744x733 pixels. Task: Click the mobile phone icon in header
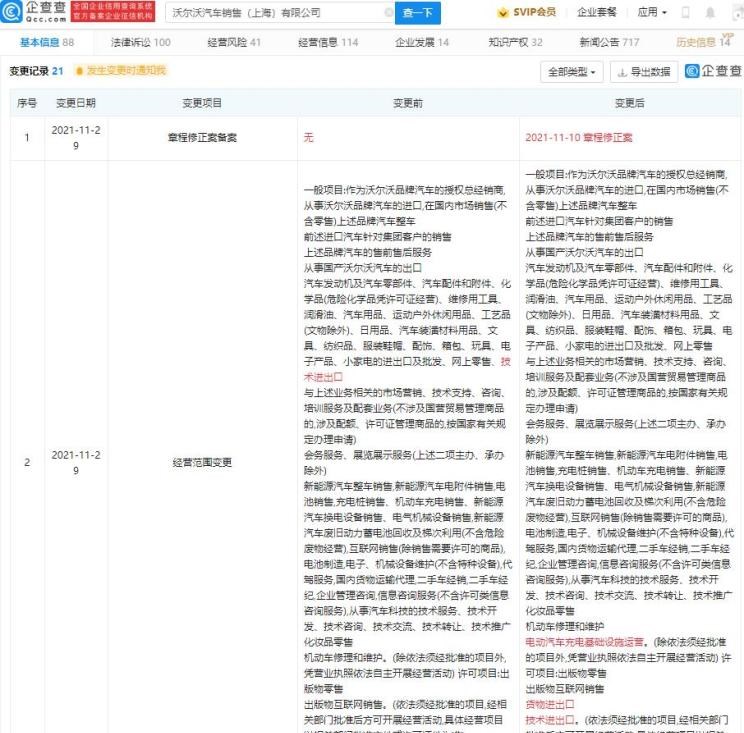[x=685, y=13]
